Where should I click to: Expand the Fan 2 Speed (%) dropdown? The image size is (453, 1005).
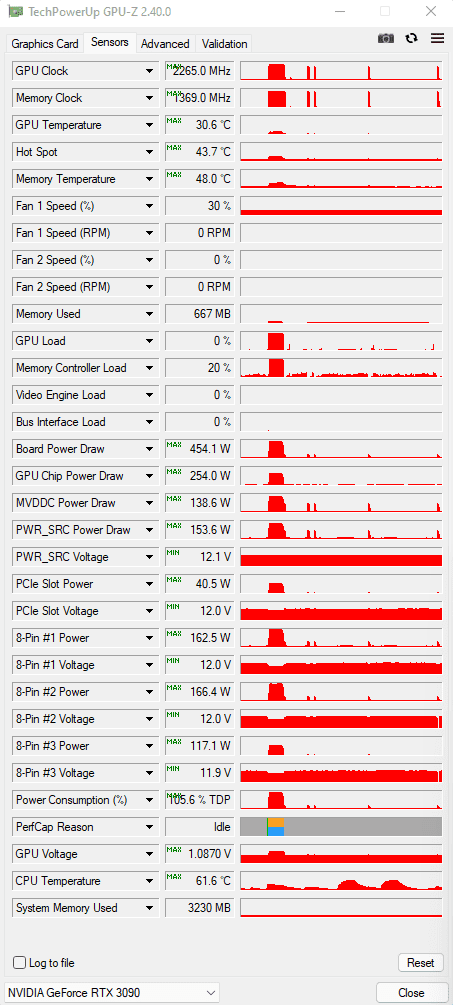(x=149, y=260)
